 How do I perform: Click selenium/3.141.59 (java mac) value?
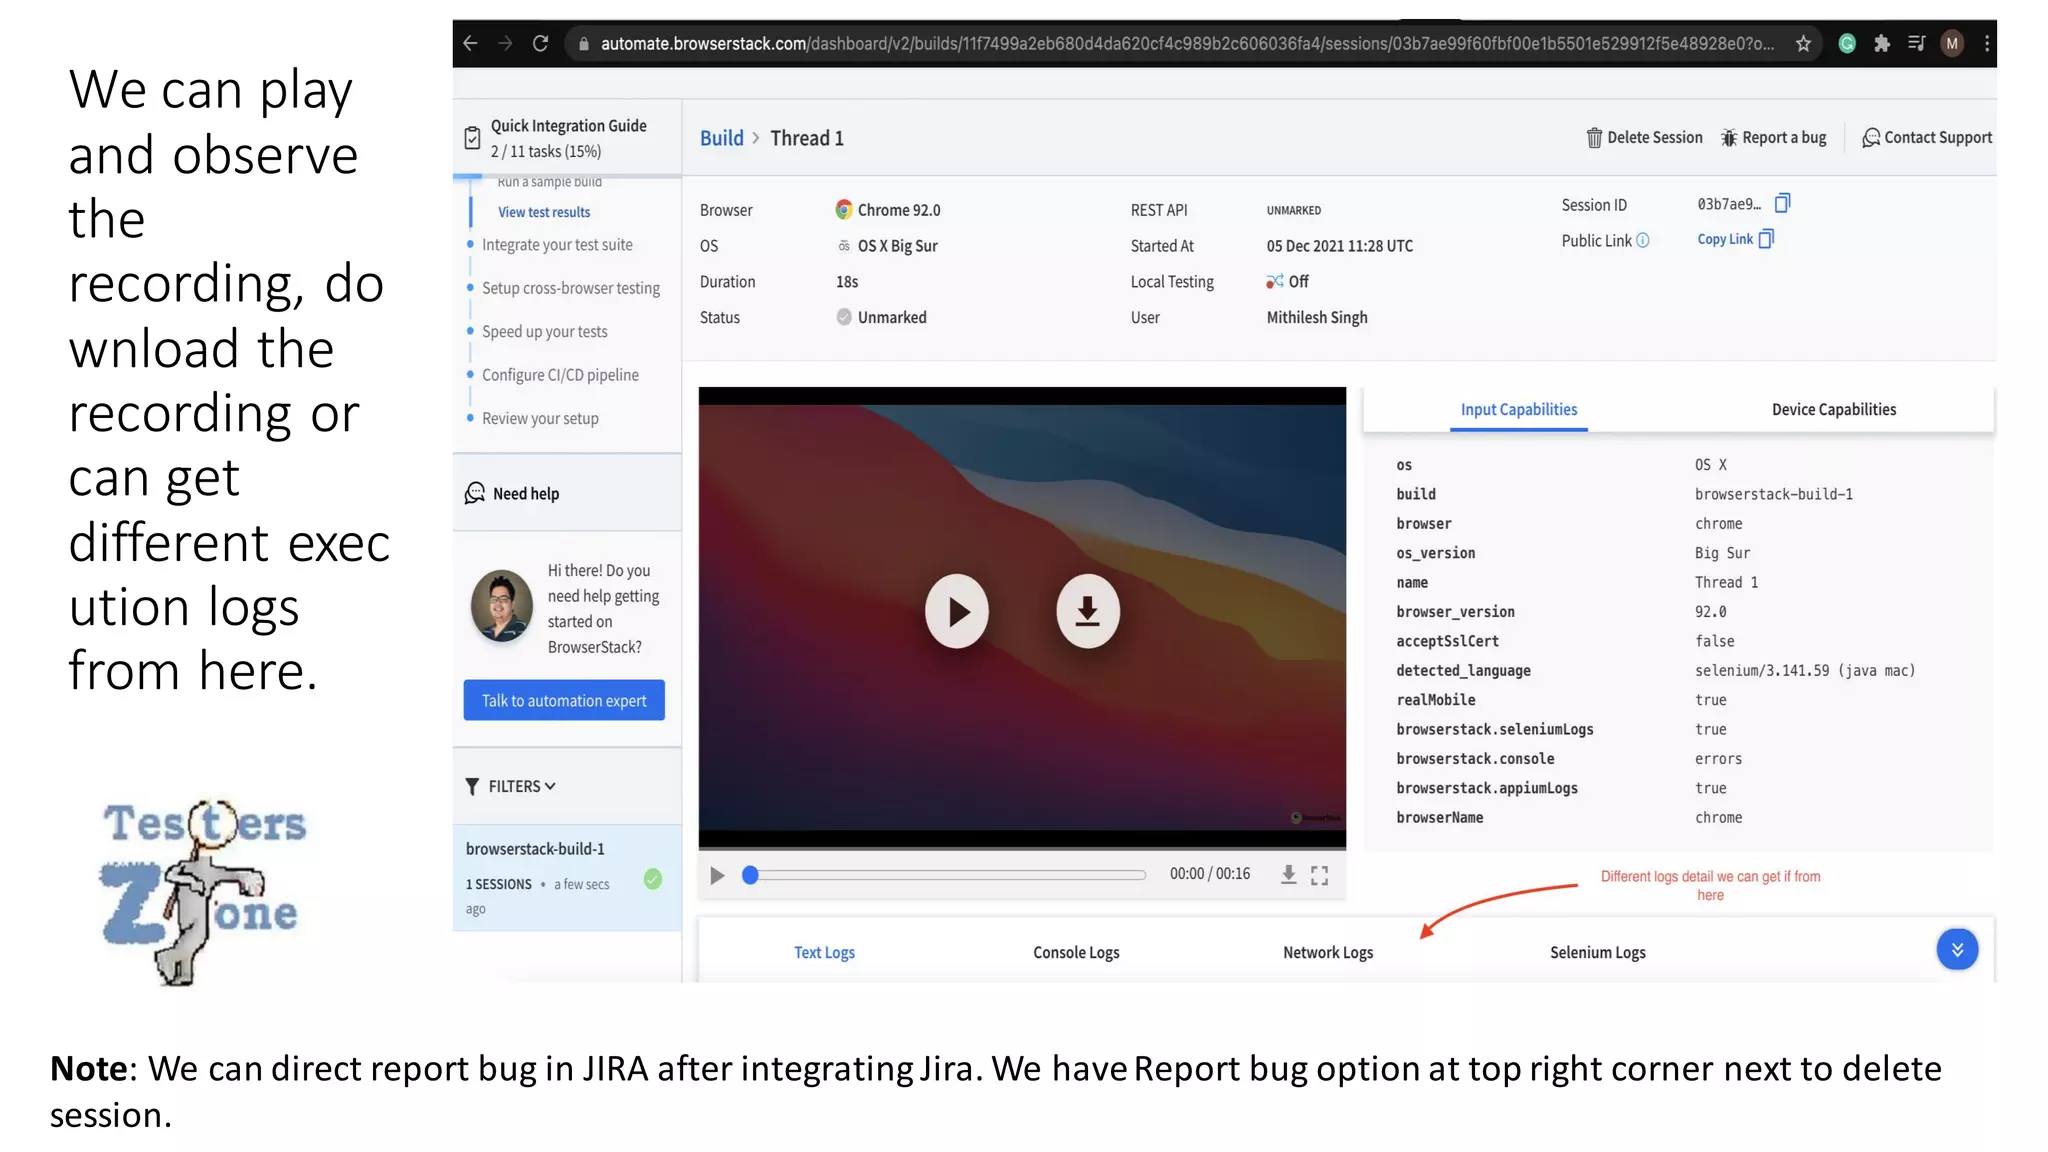click(x=1805, y=671)
